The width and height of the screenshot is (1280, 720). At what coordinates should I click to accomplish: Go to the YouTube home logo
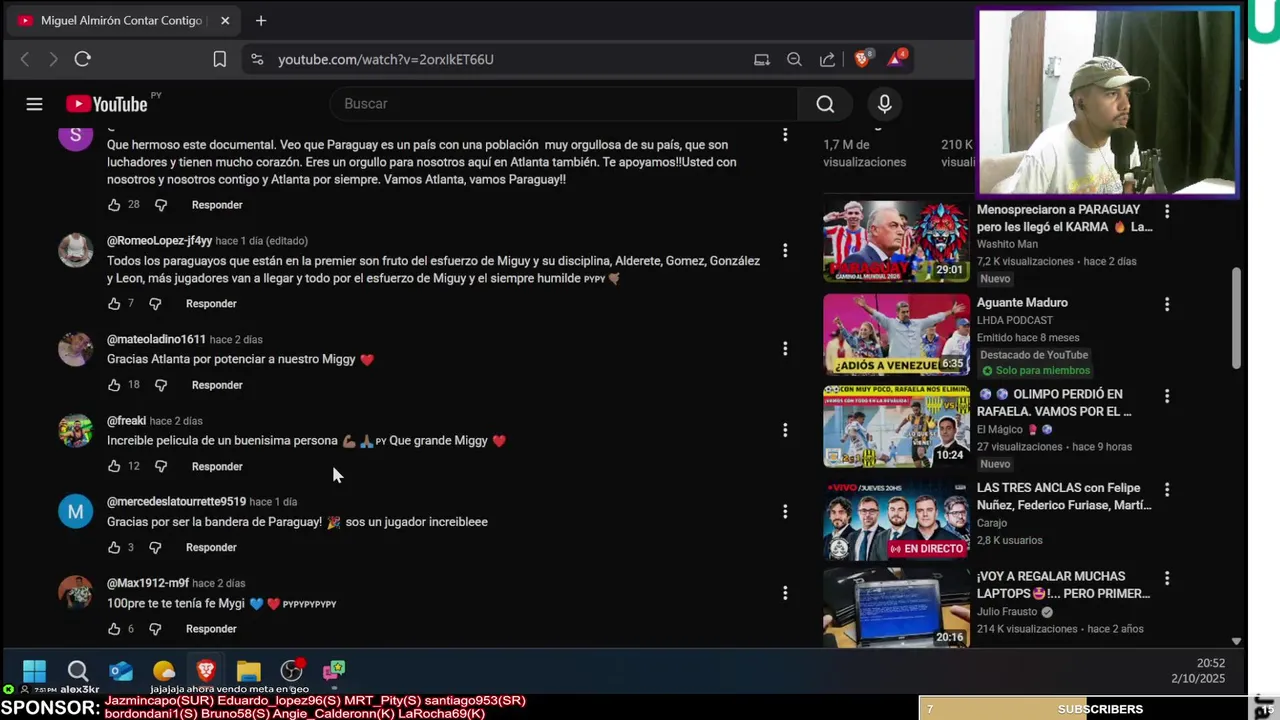(107, 104)
